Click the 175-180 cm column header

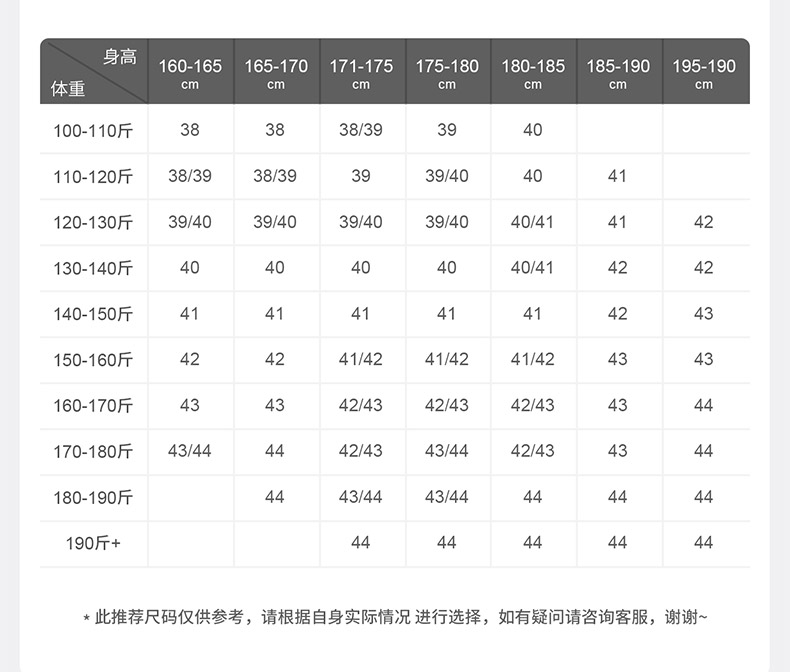click(x=447, y=73)
